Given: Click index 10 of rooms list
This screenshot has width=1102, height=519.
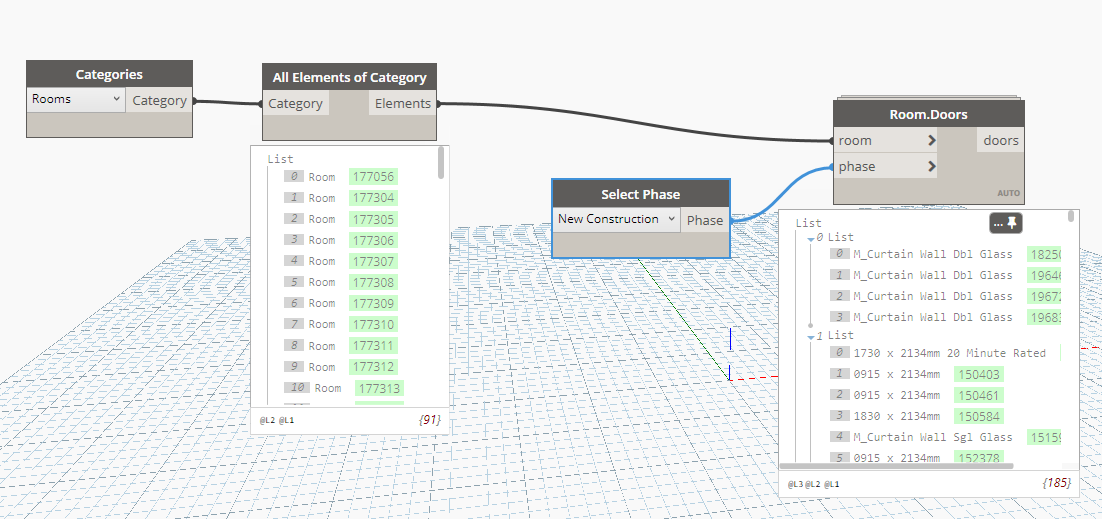Looking at the screenshot, I should coord(297,388).
